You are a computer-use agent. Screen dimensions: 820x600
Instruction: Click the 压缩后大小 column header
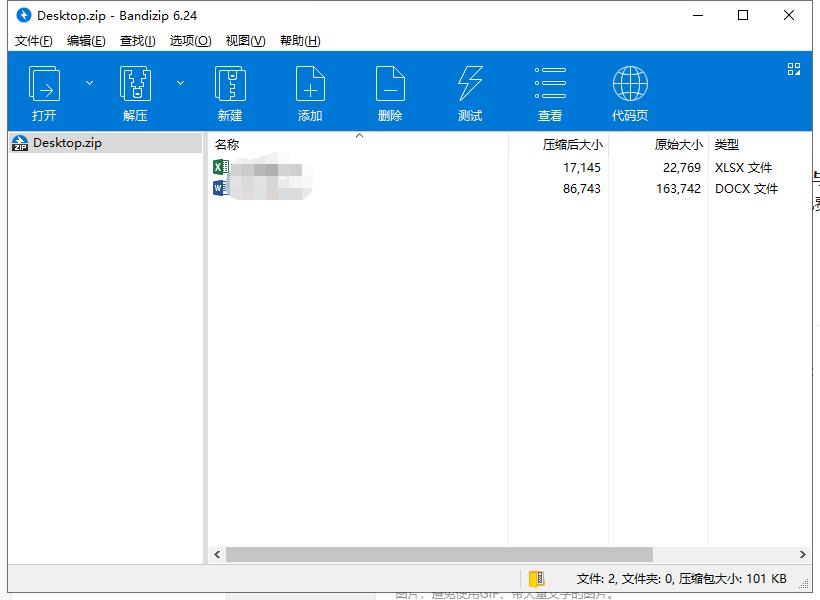(570, 144)
